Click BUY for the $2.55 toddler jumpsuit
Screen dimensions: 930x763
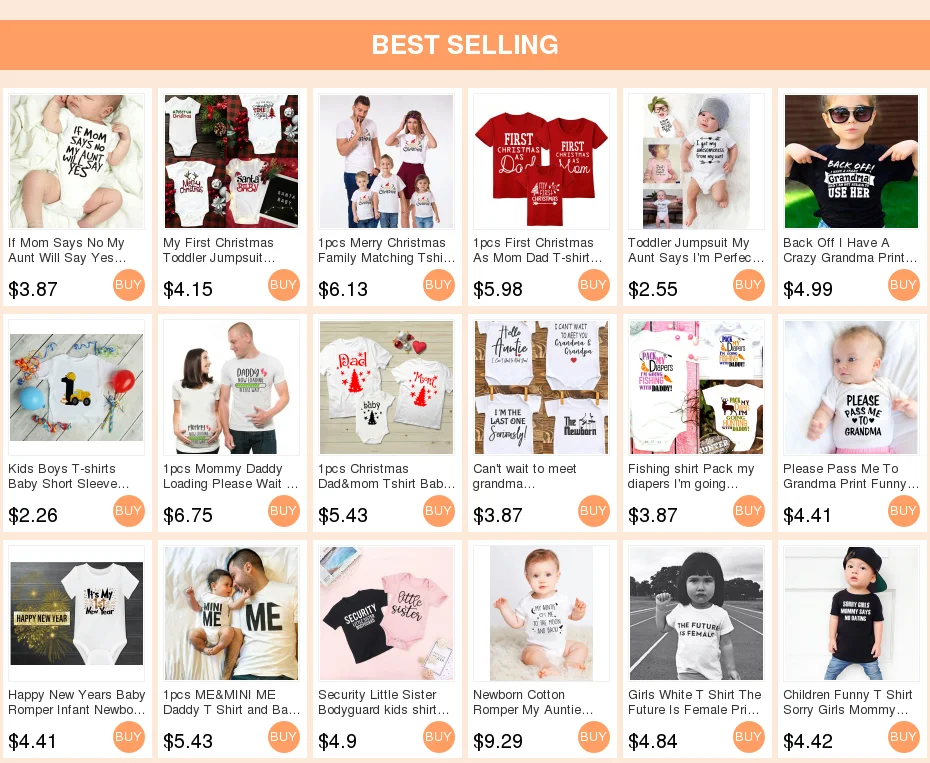tap(749, 285)
